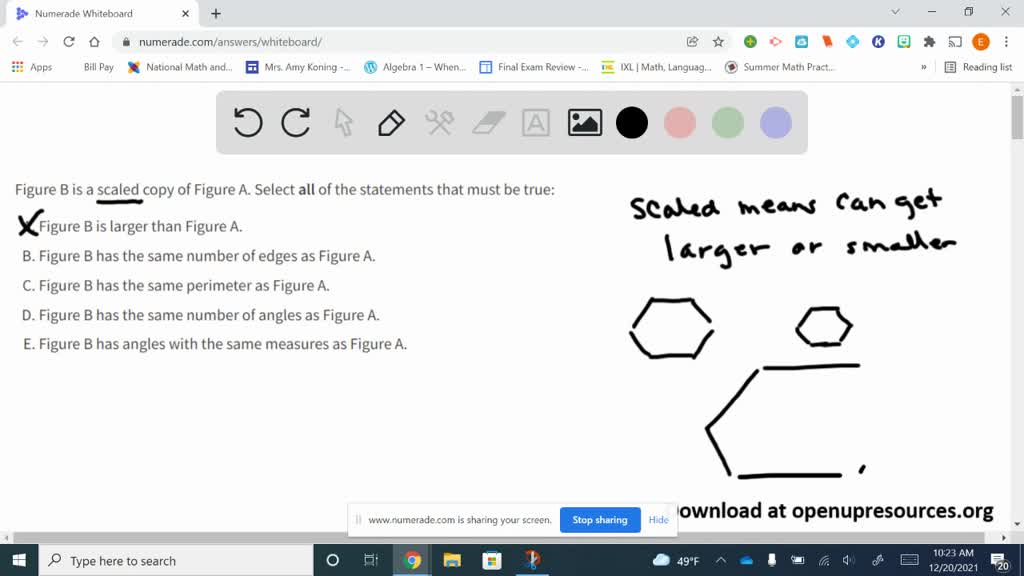This screenshot has width=1024, height=576.
Task: Click the vertical page scrollbar thumb
Action: [1017, 118]
